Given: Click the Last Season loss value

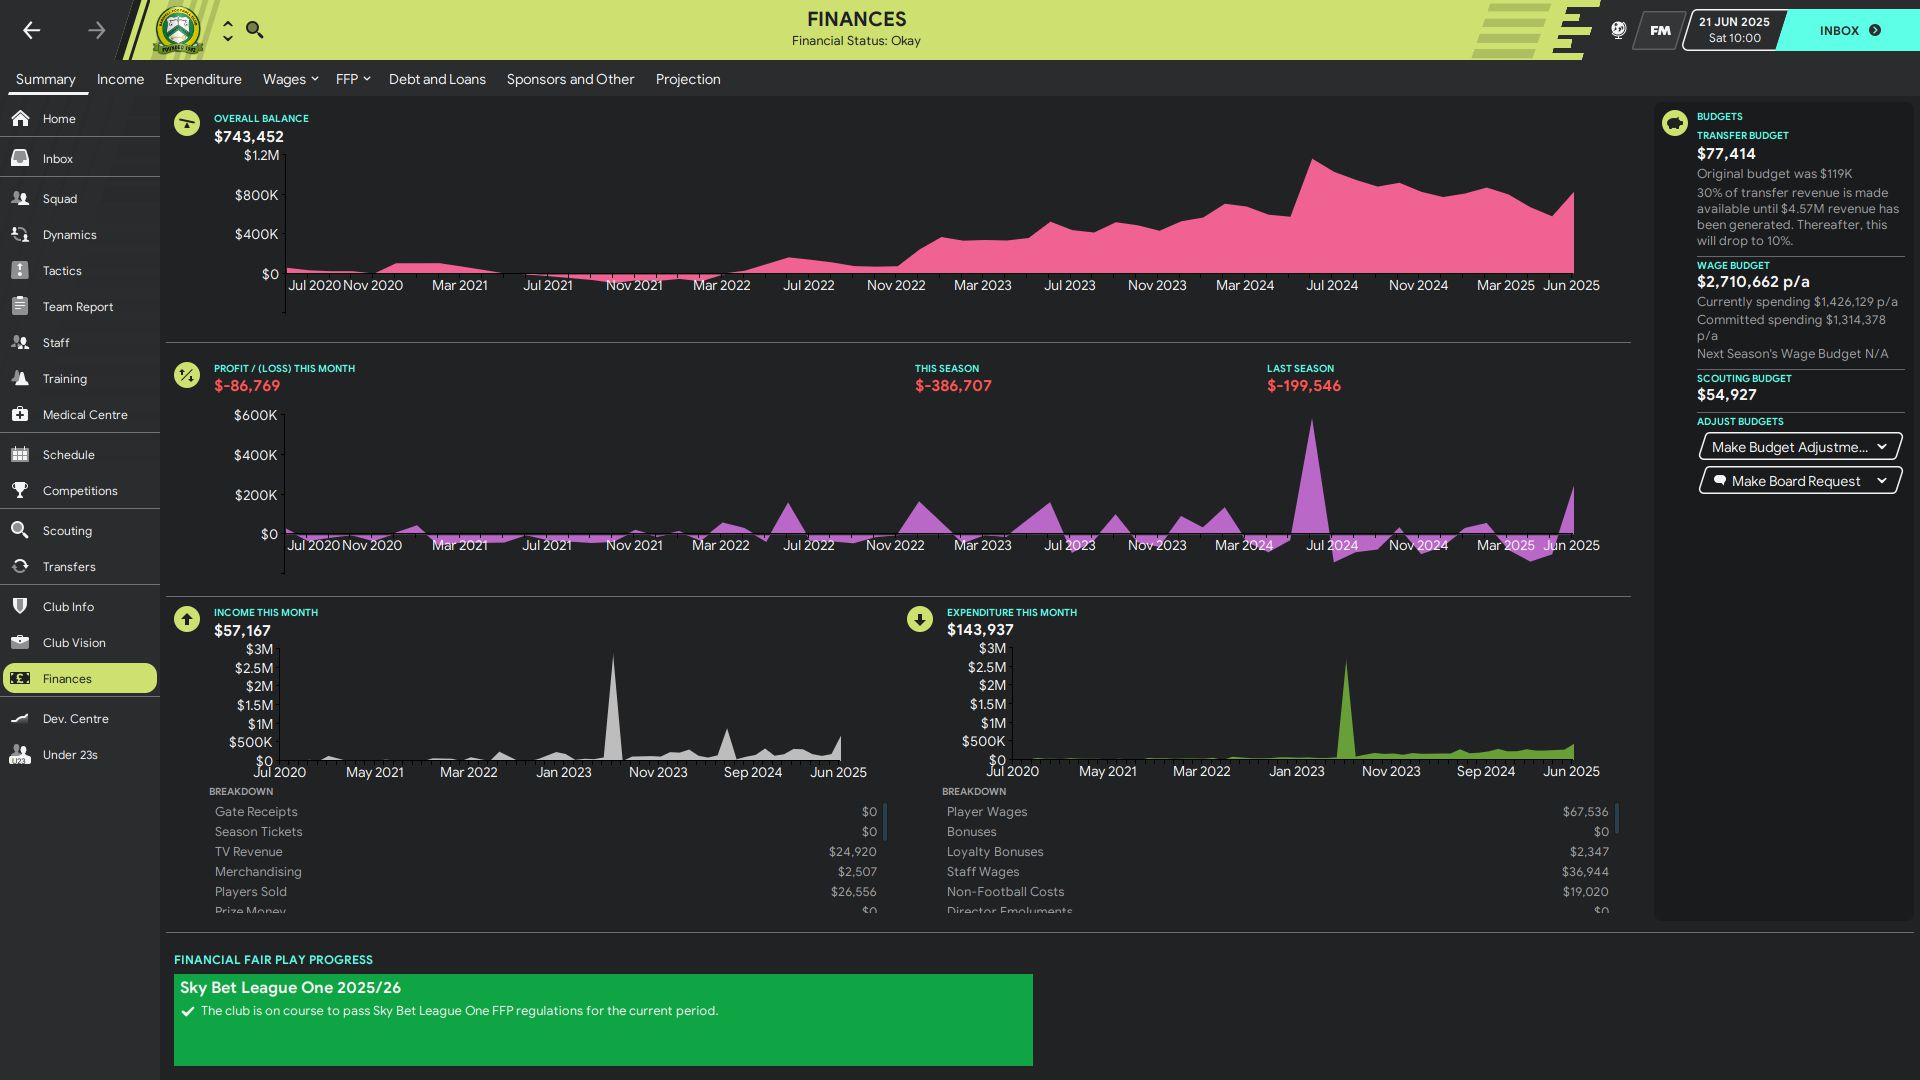Looking at the screenshot, I should (x=1304, y=386).
